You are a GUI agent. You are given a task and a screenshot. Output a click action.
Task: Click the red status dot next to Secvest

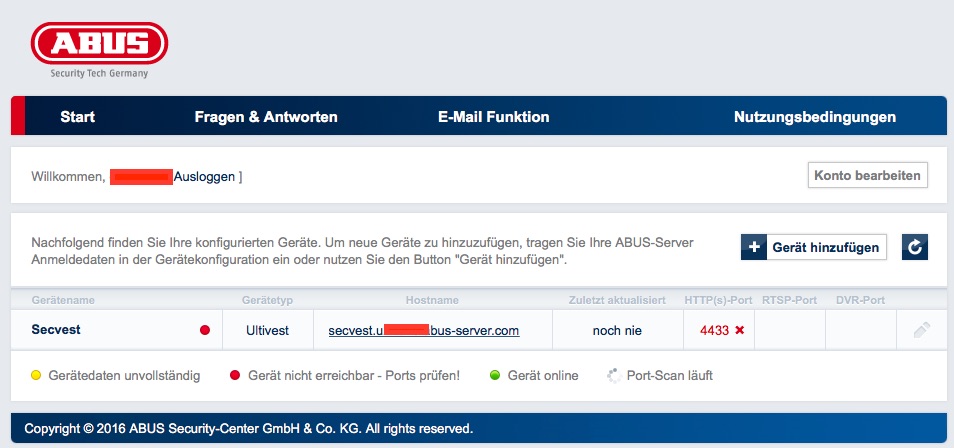click(205, 330)
